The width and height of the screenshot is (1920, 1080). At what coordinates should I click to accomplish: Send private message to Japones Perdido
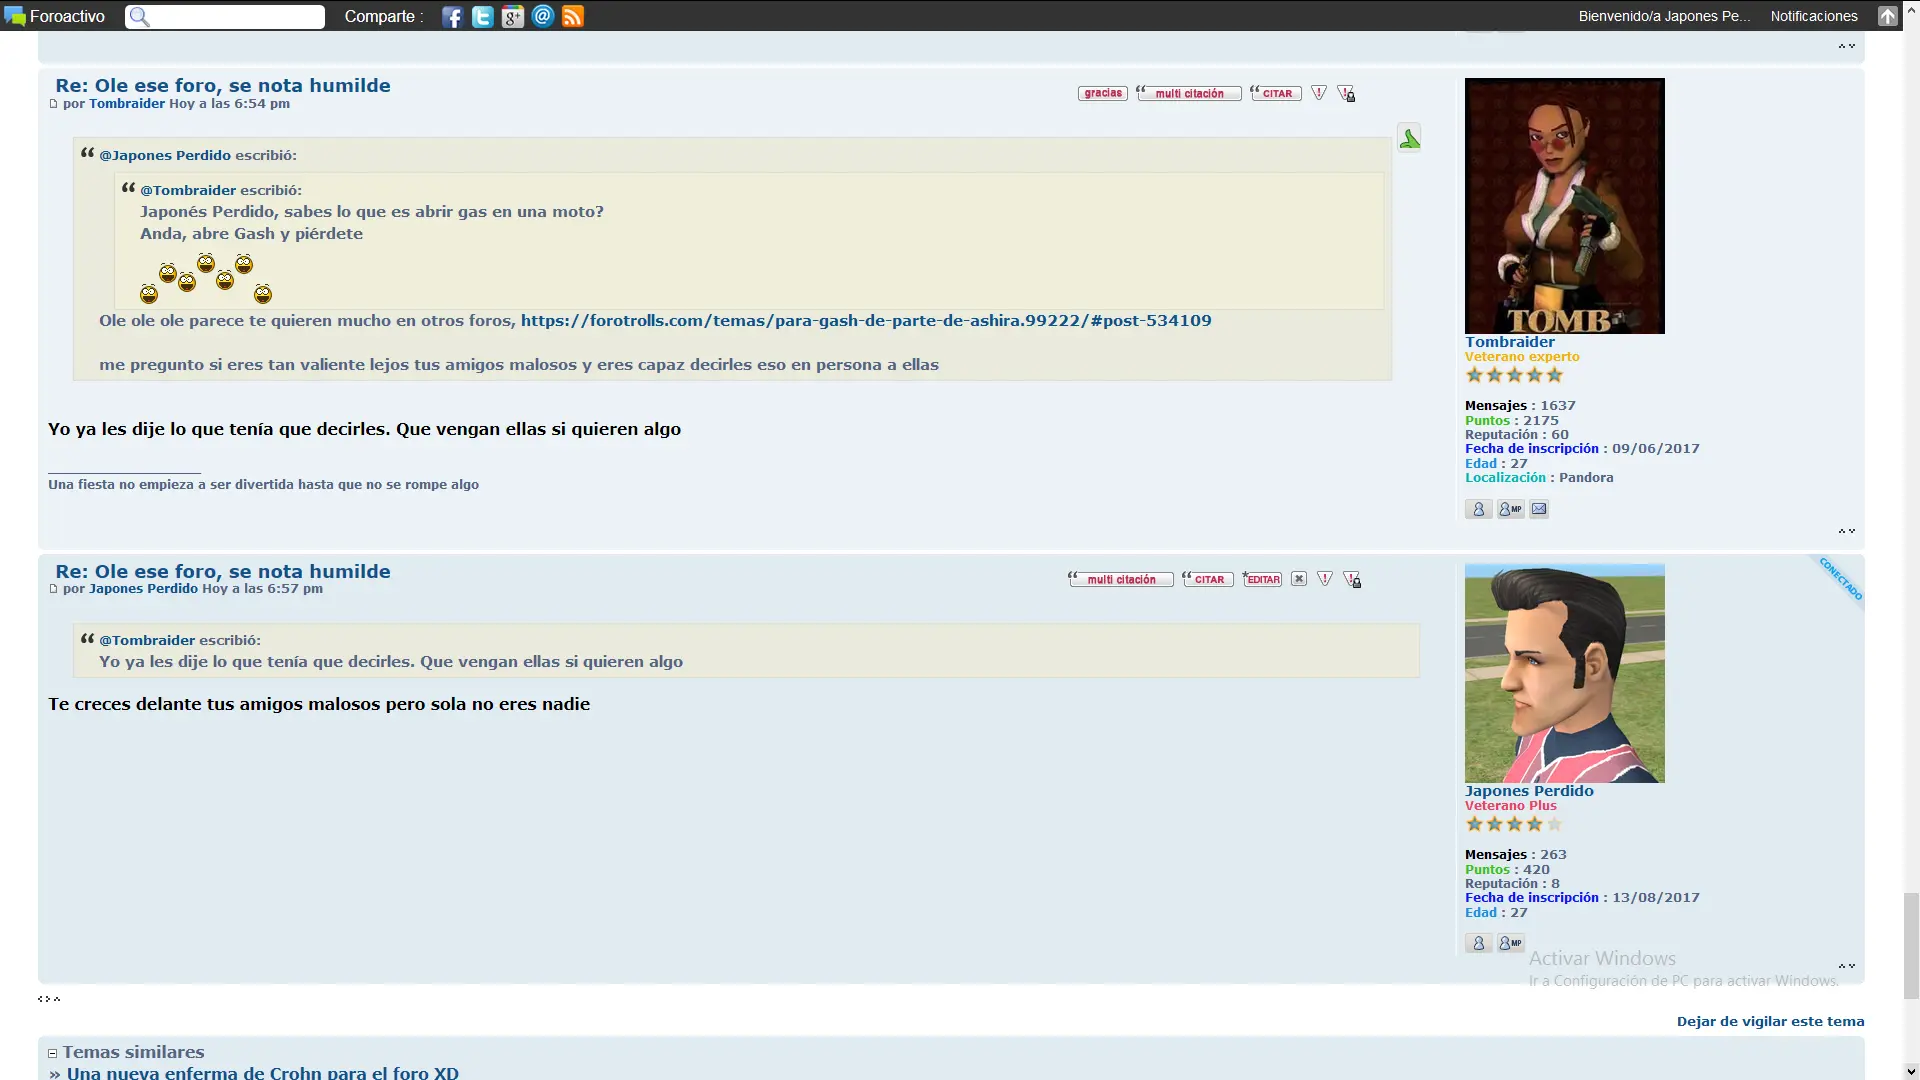click(x=1510, y=943)
